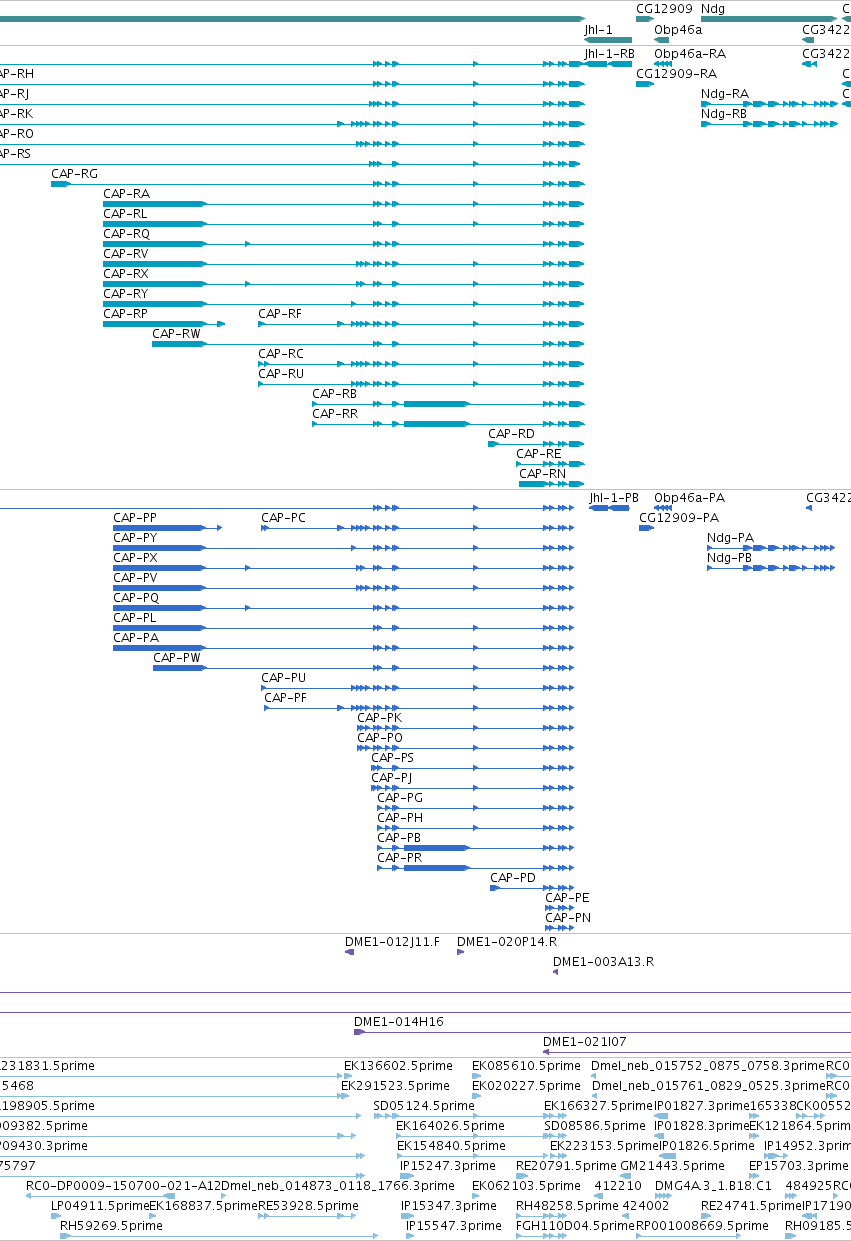Select protein CAP-PP
Viewport: 851px width, 1241px height.
pyautogui.click(x=135, y=517)
